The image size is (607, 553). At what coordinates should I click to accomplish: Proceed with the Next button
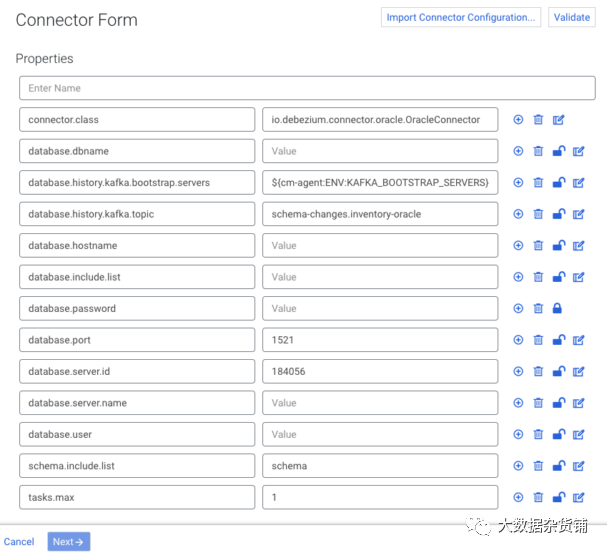click(69, 542)
